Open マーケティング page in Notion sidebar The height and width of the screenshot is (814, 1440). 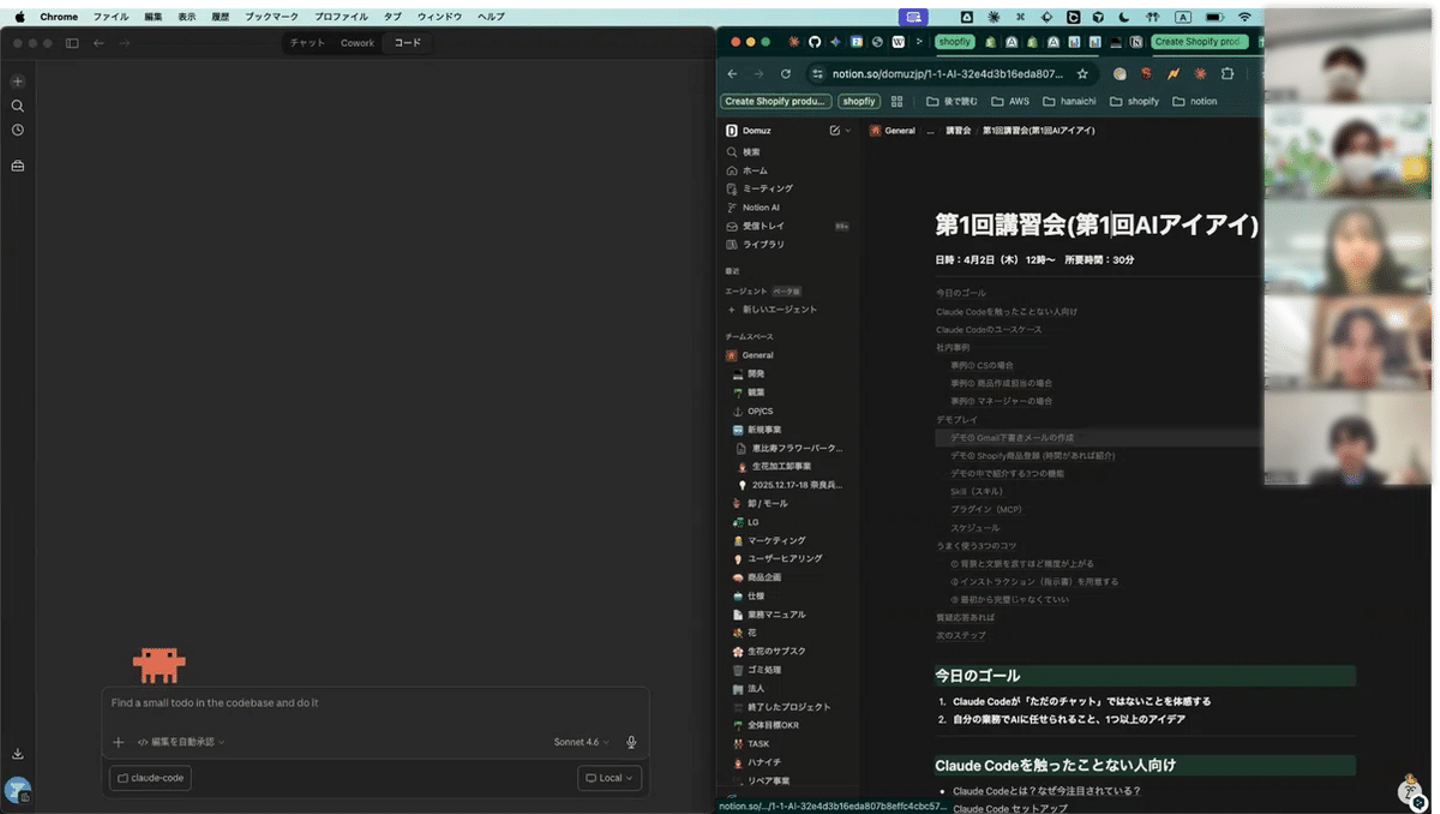coord(776,541)
